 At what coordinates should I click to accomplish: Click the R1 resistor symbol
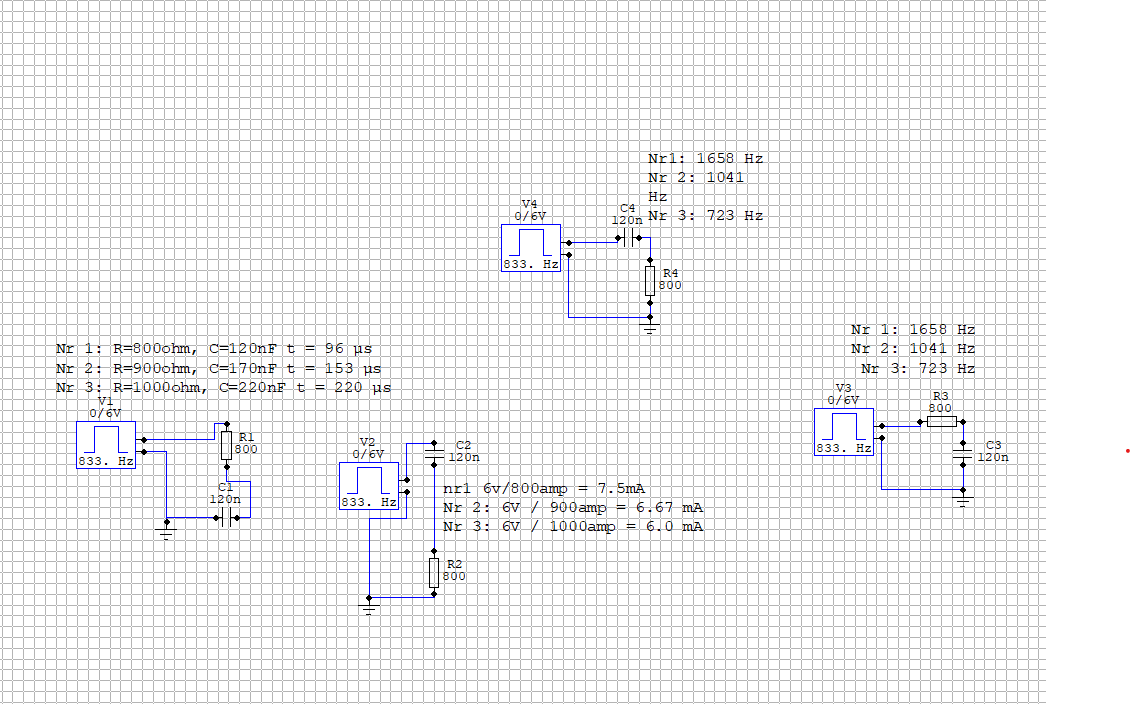(226, 446)
